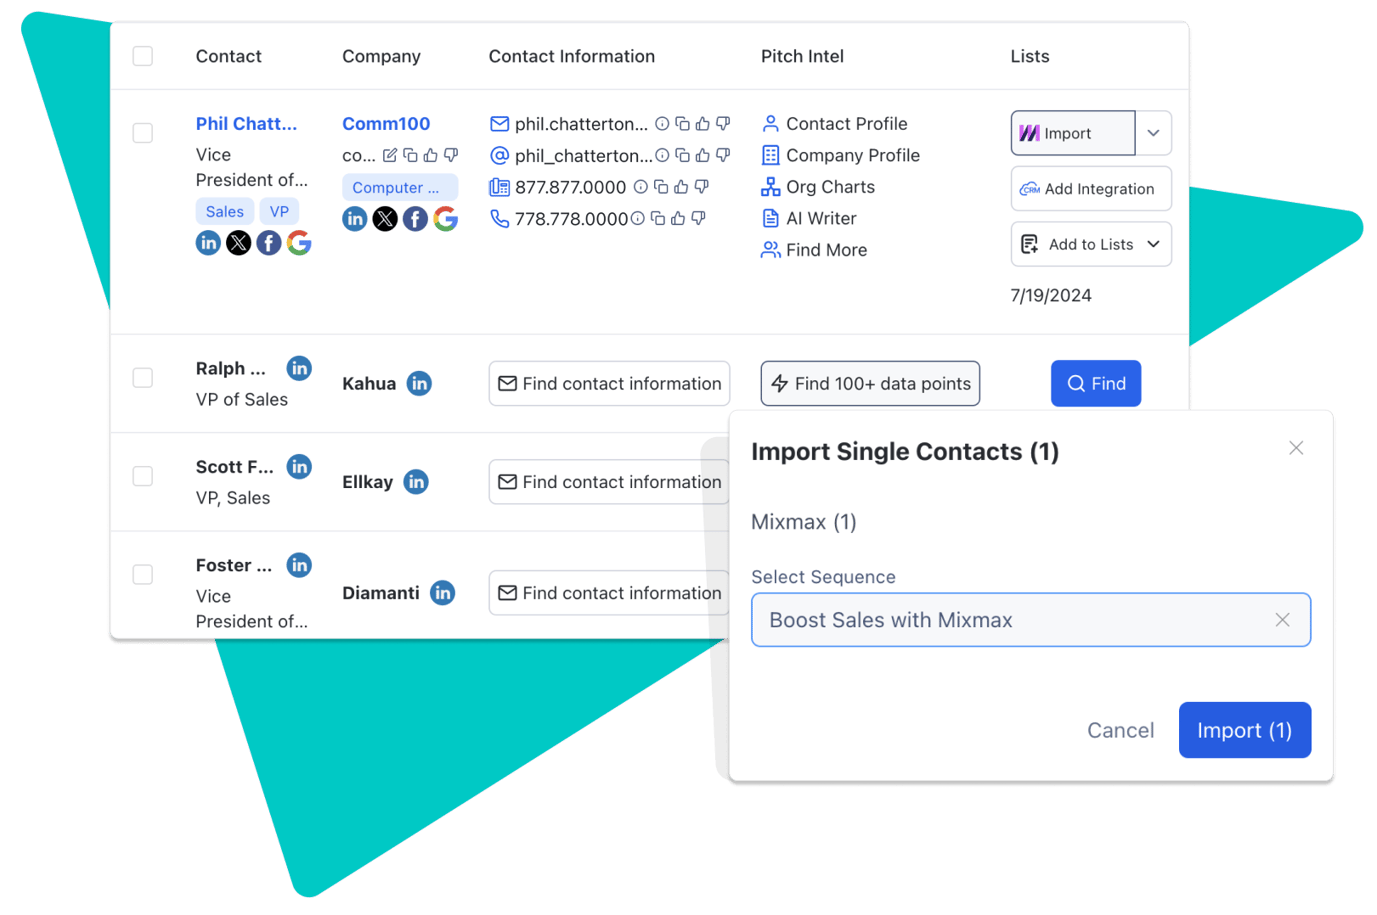Toggle the select-all checkbox in header
The width and height of the screenshot is (1377, 915).
(x=143, y=56)
